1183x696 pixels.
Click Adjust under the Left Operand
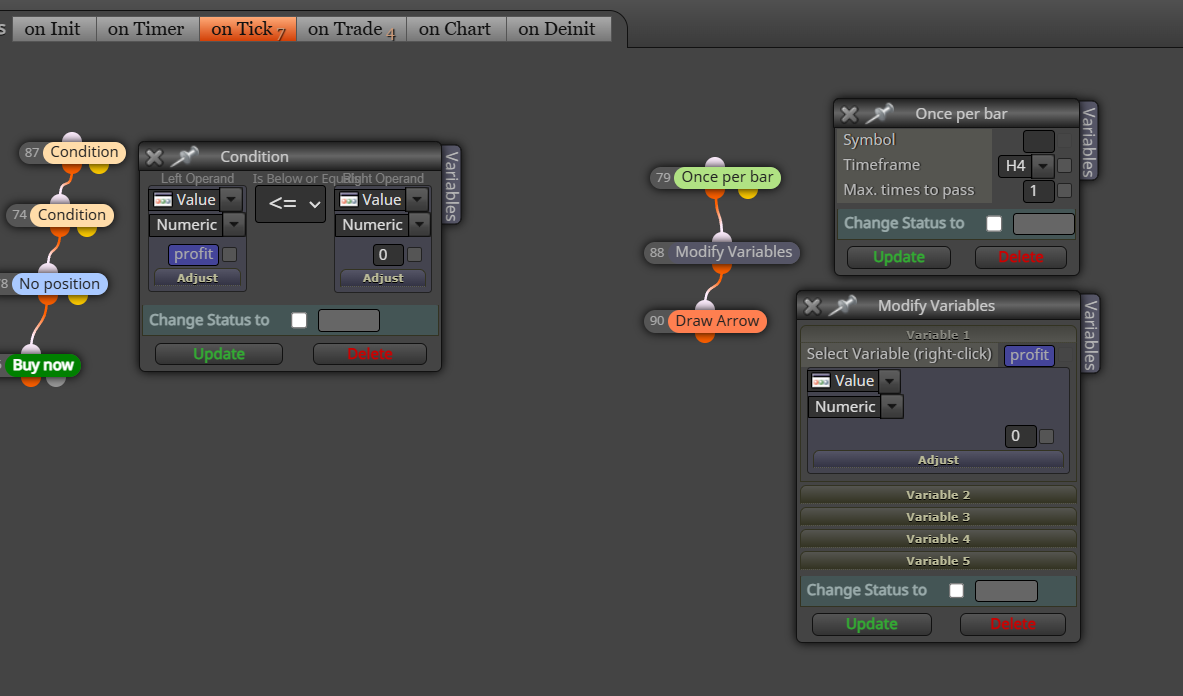[x=197, y=278]
